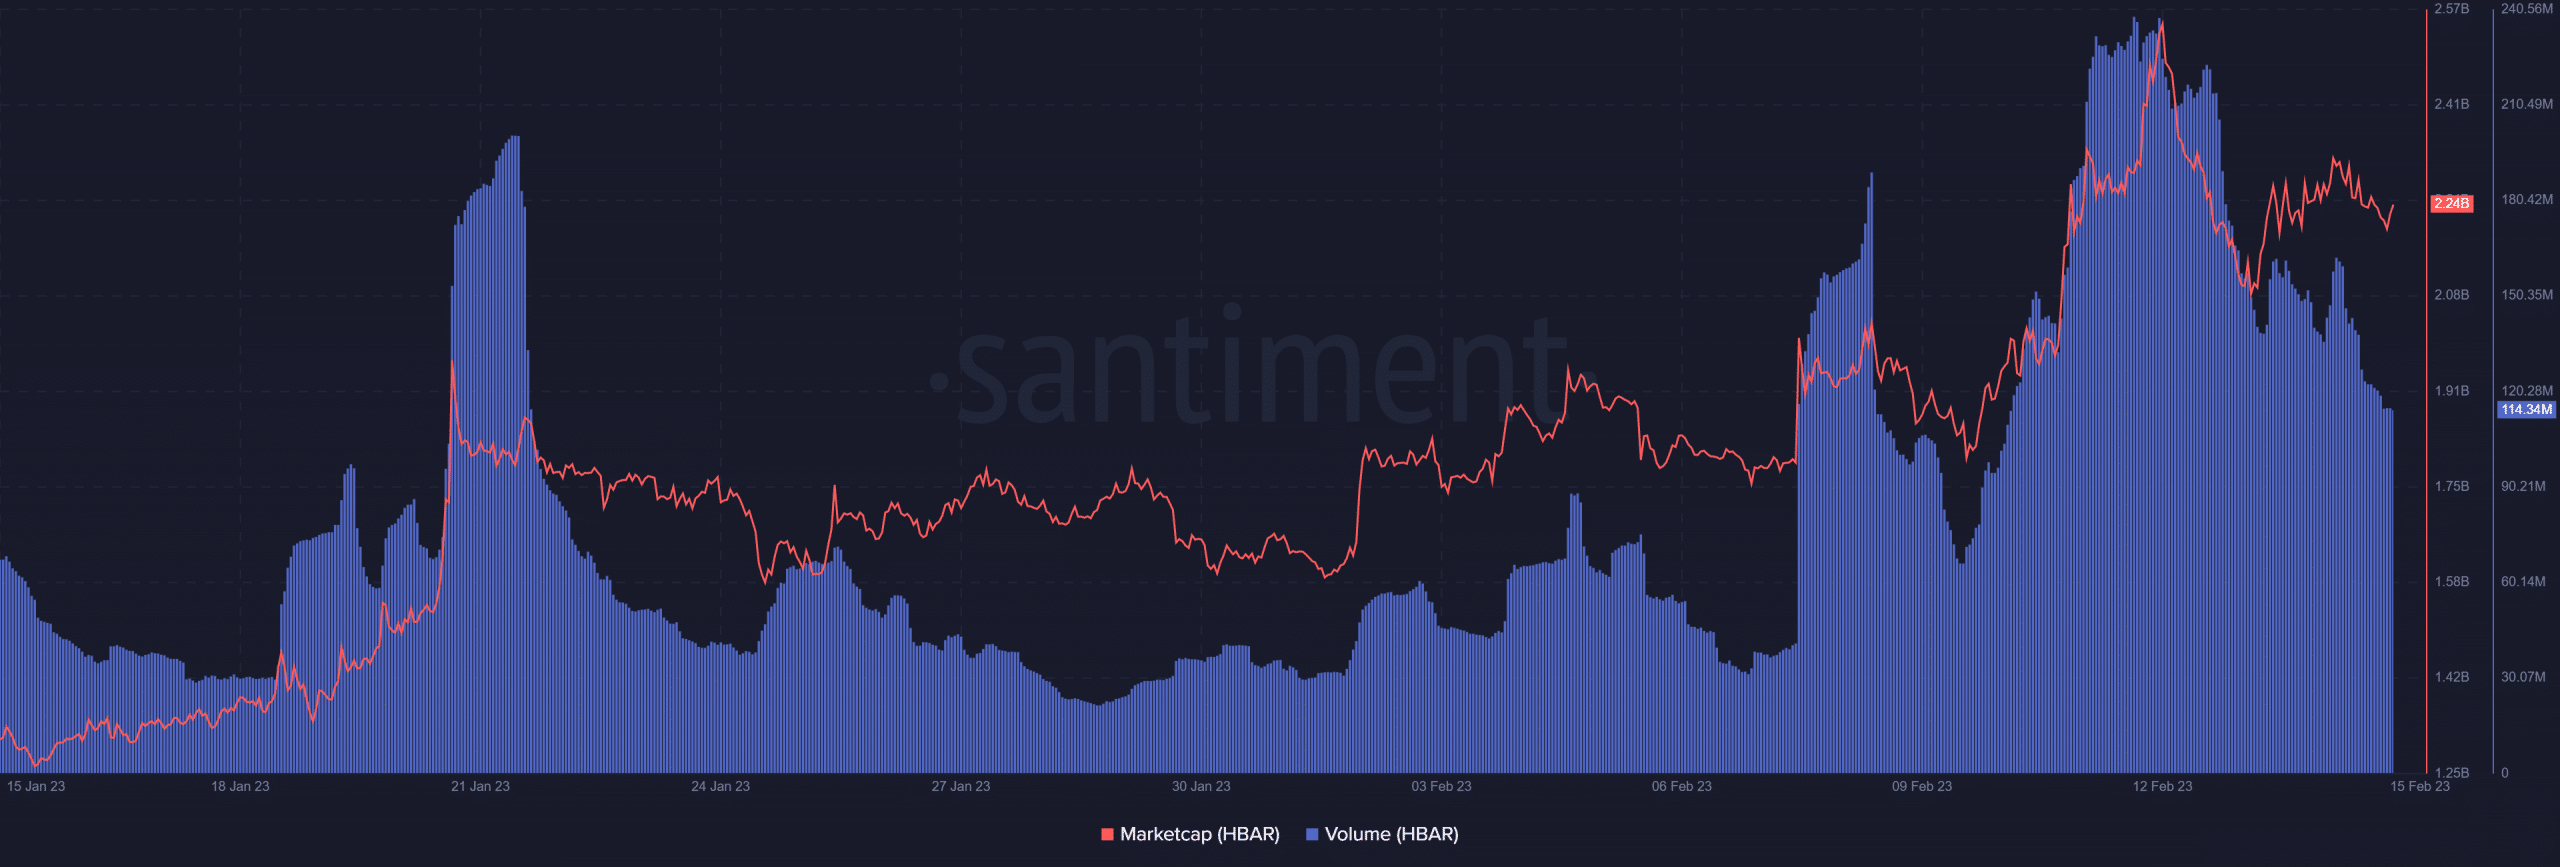This screenshot has width=2560, height=867.
Task: Click the 21 Jan 23 date label
Action: [480, 786]
